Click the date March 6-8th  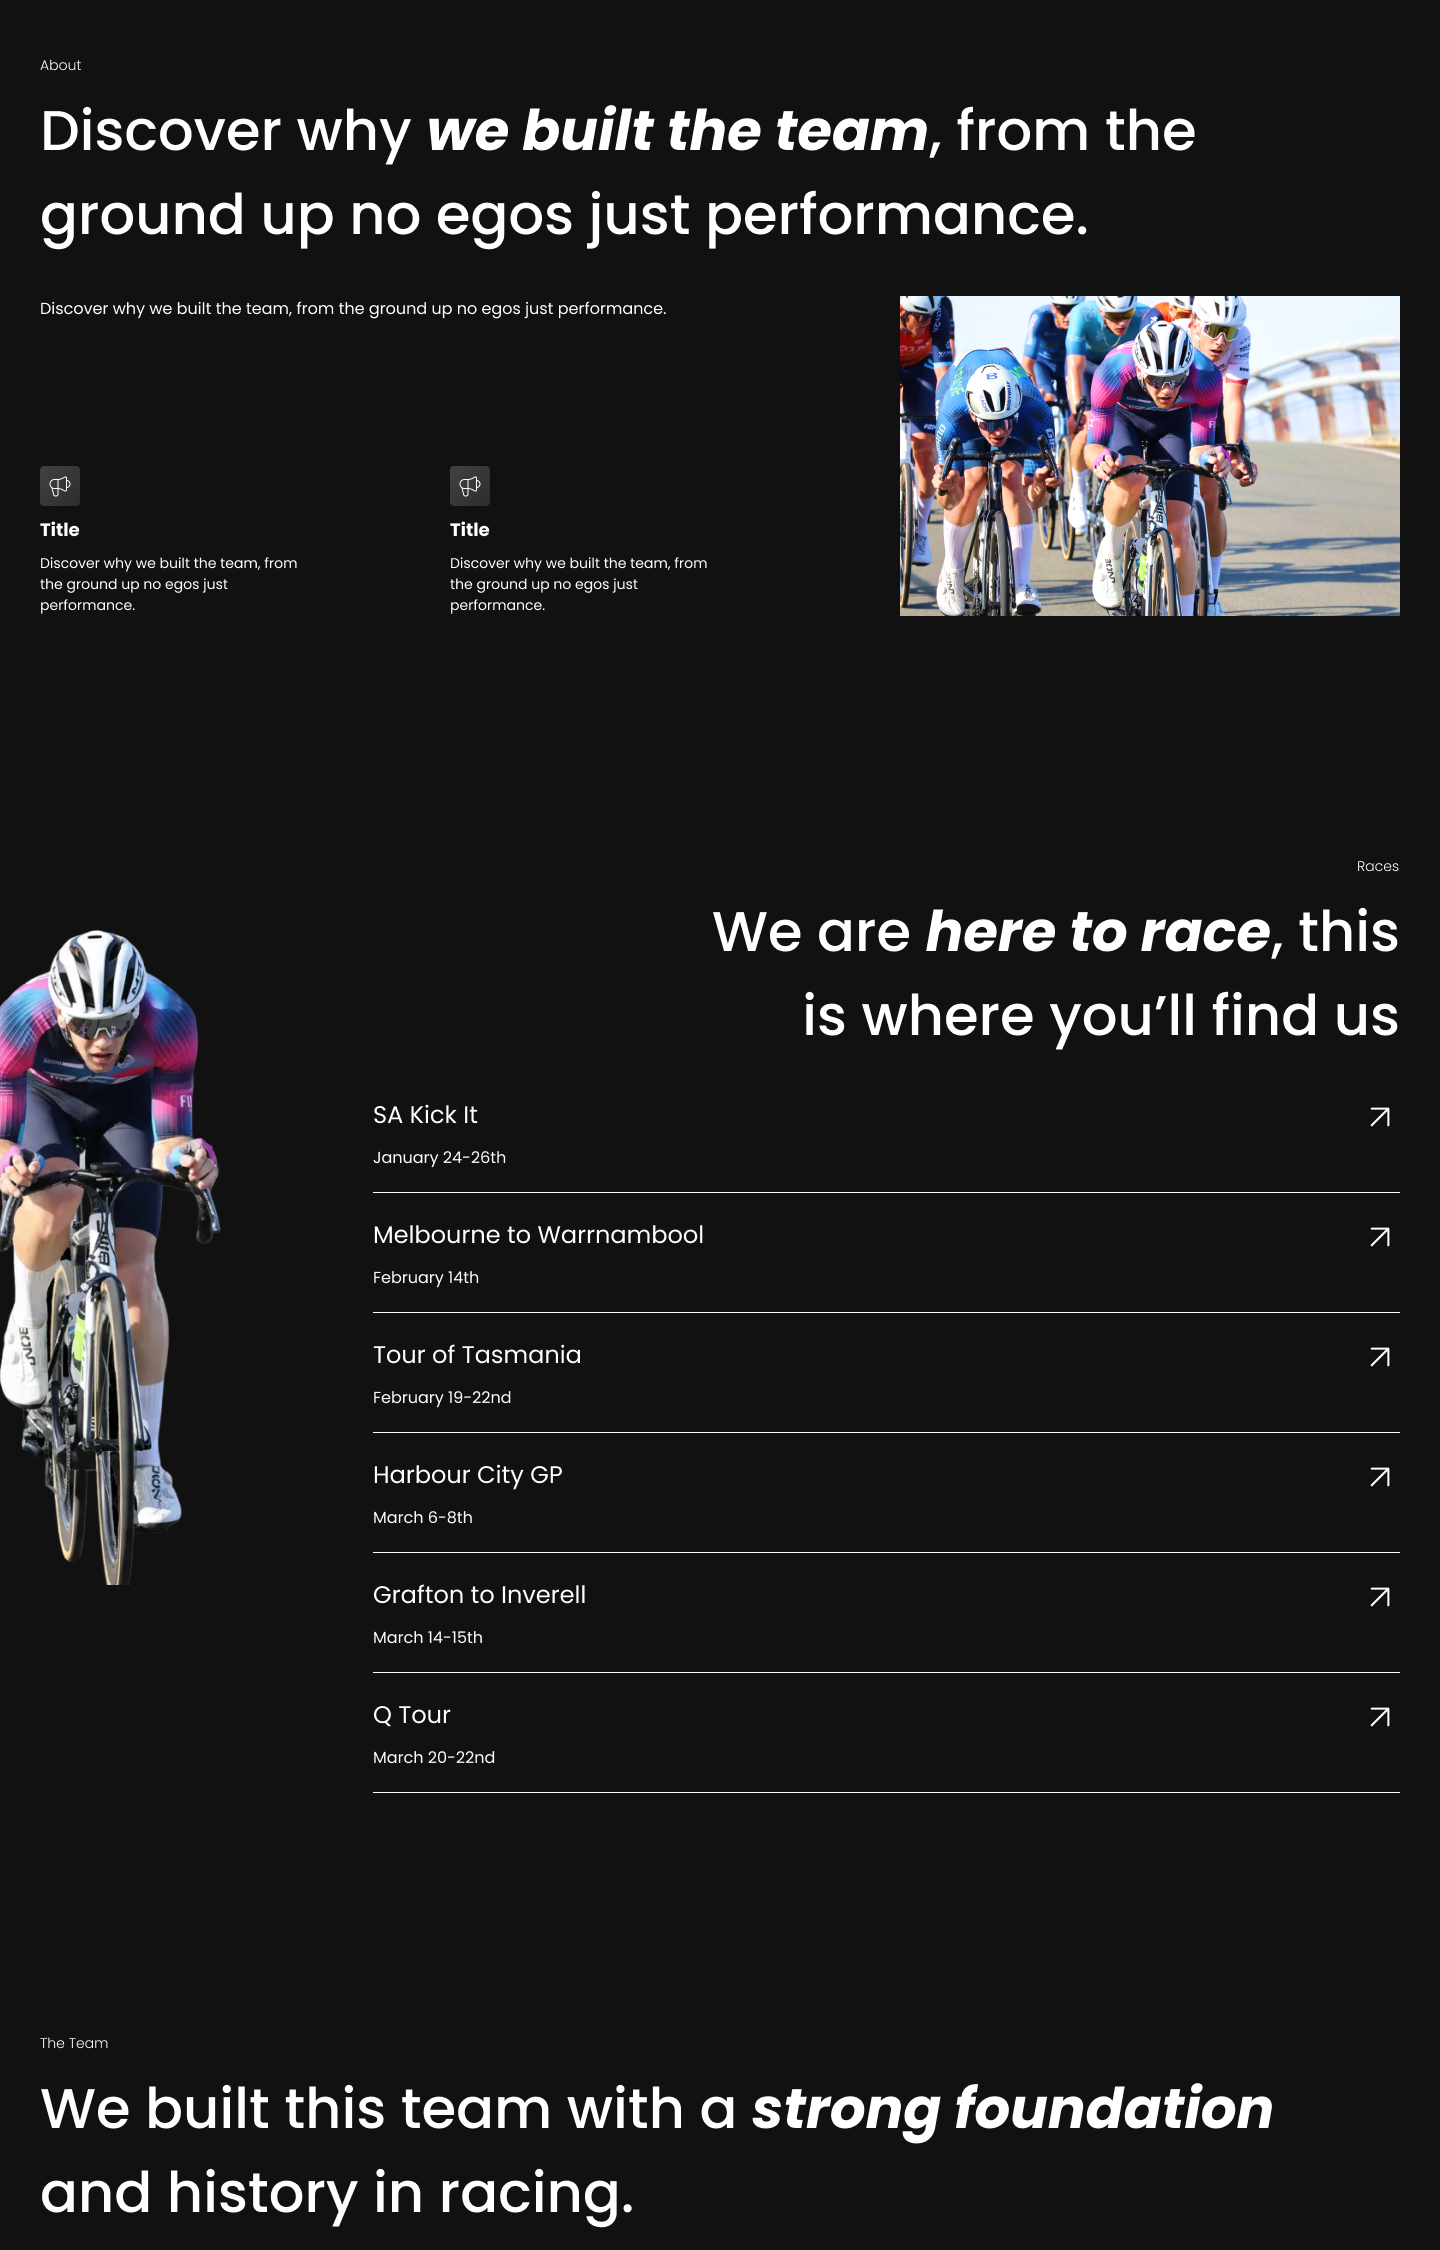(423, 1517)
